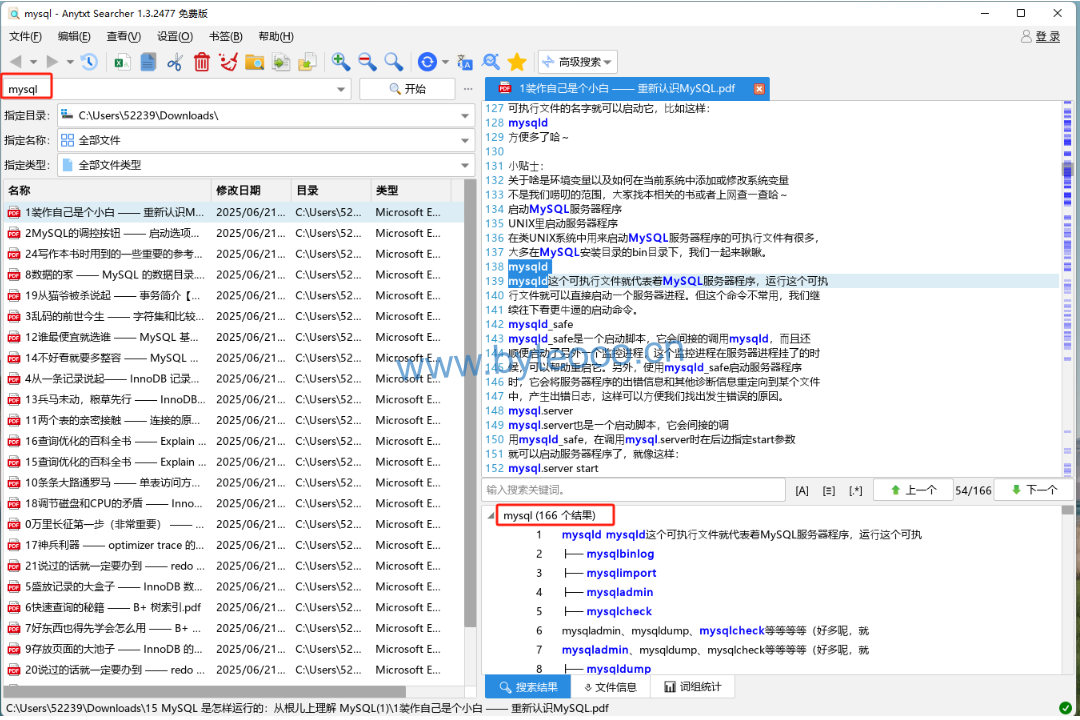Click the red broom clean icon
This screenshot has width=1080, height=720.
(228, 62)
